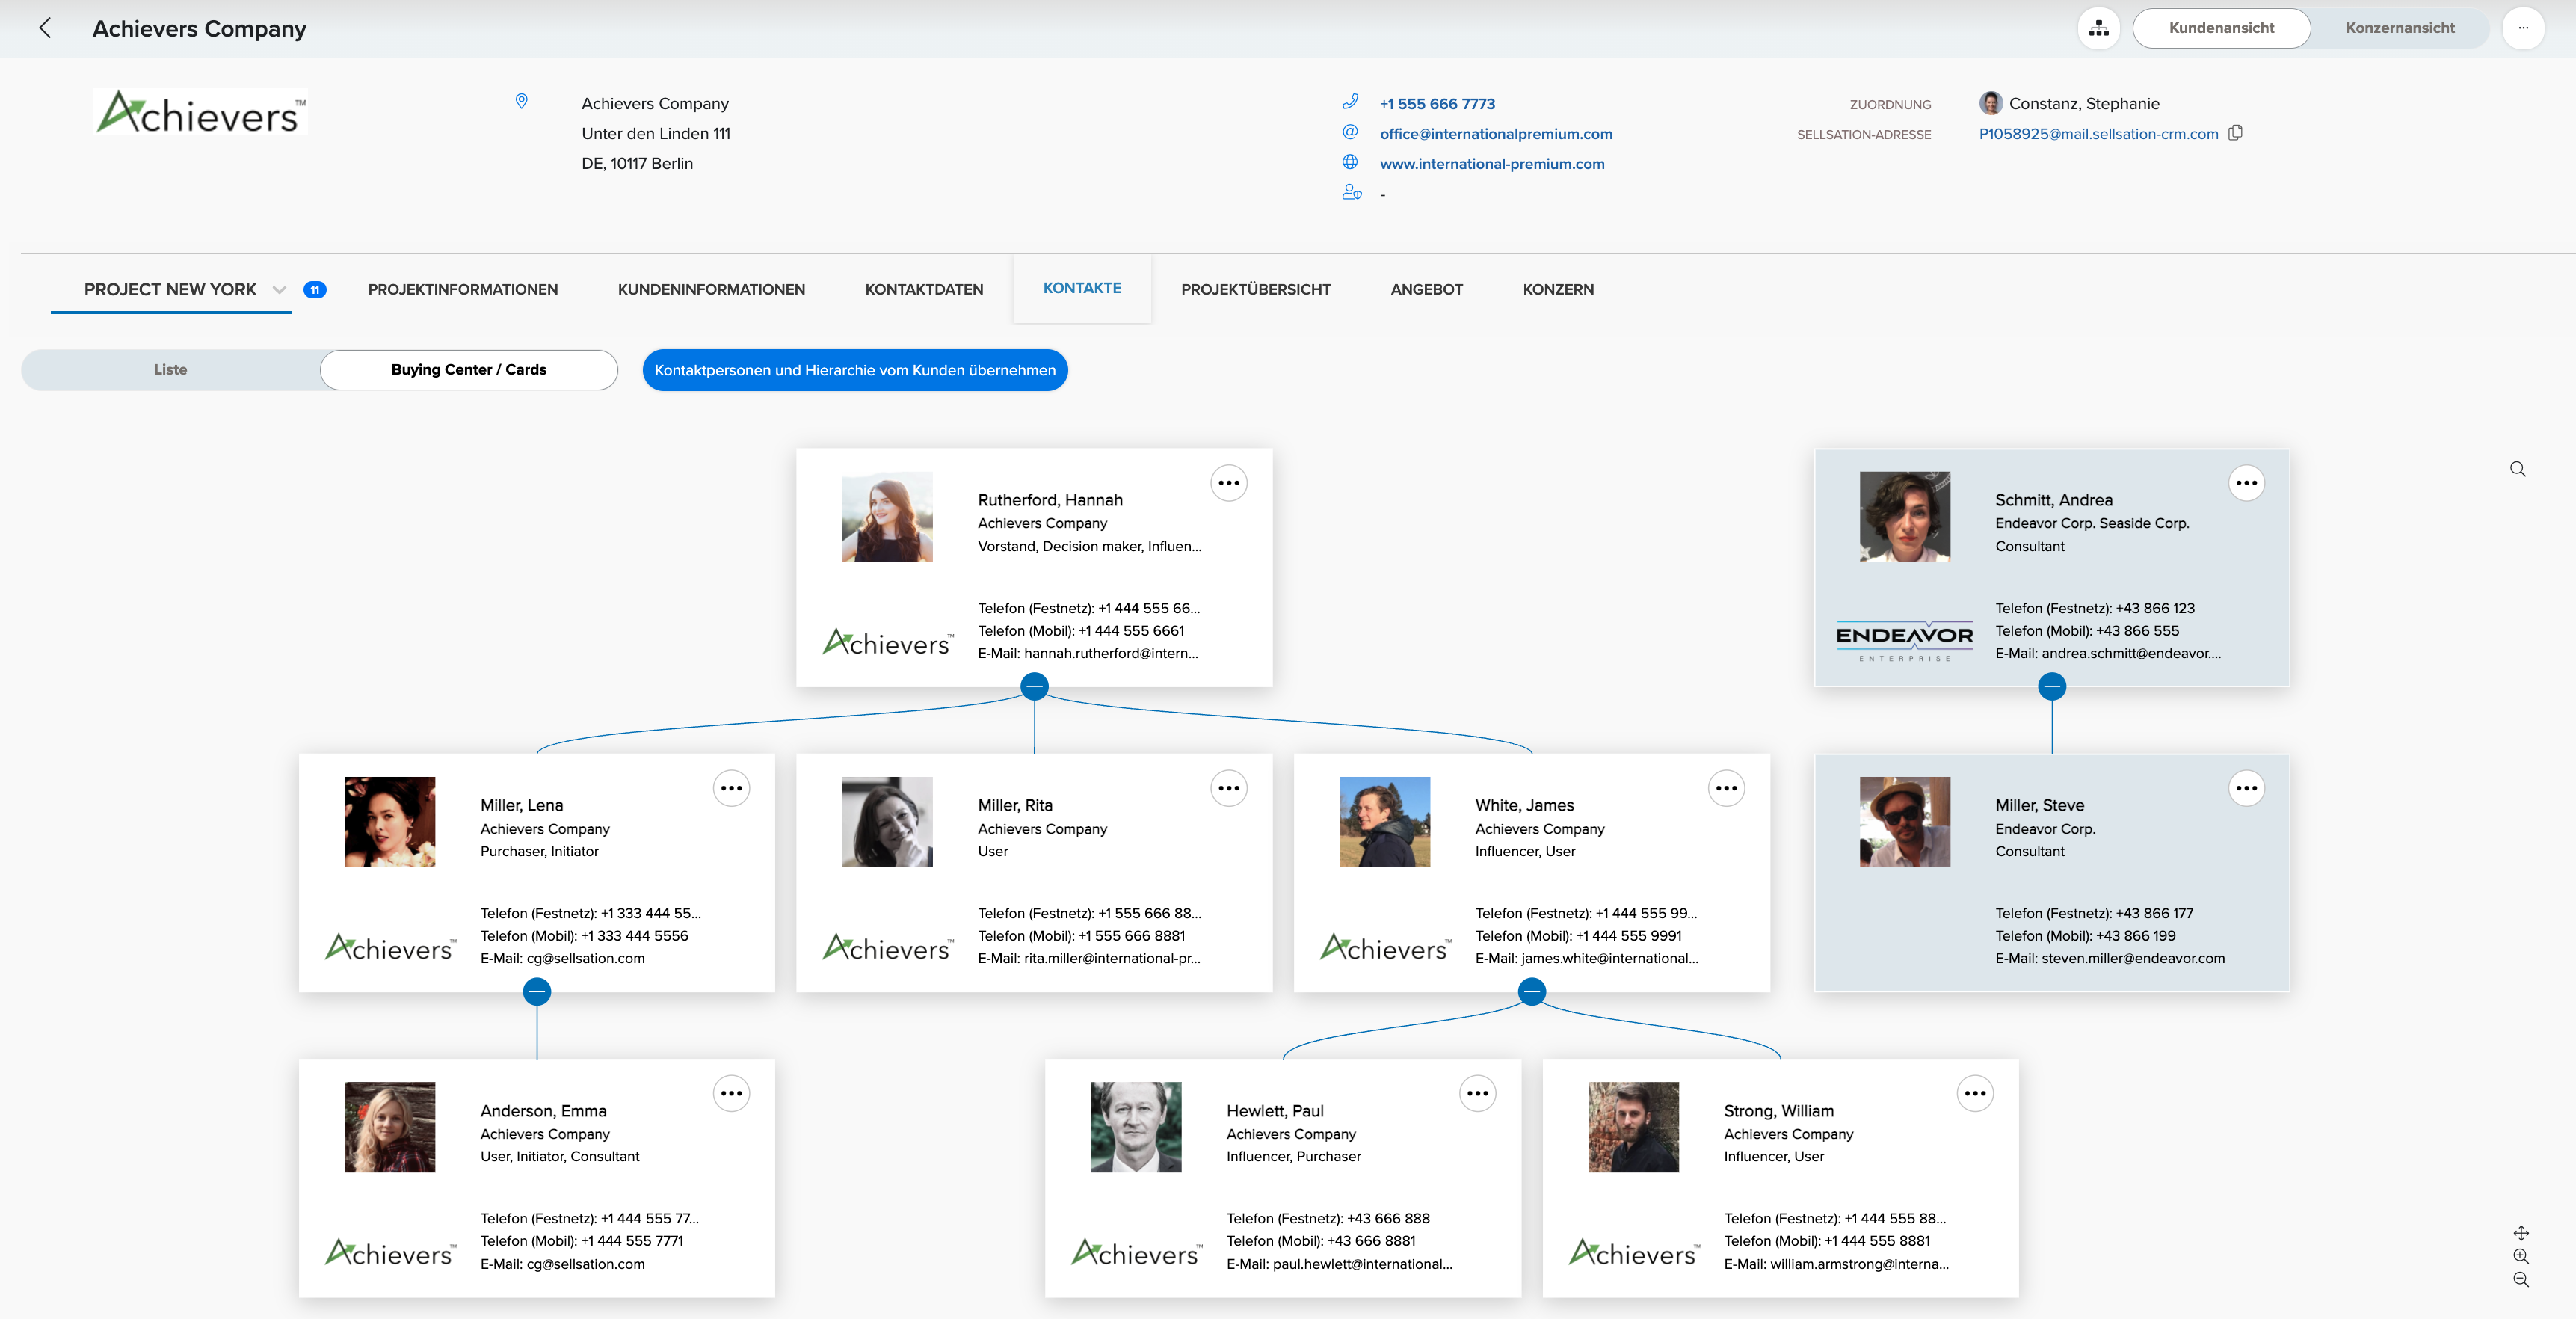Open the Projektübersicht tab

click(x=1256, y=289)
